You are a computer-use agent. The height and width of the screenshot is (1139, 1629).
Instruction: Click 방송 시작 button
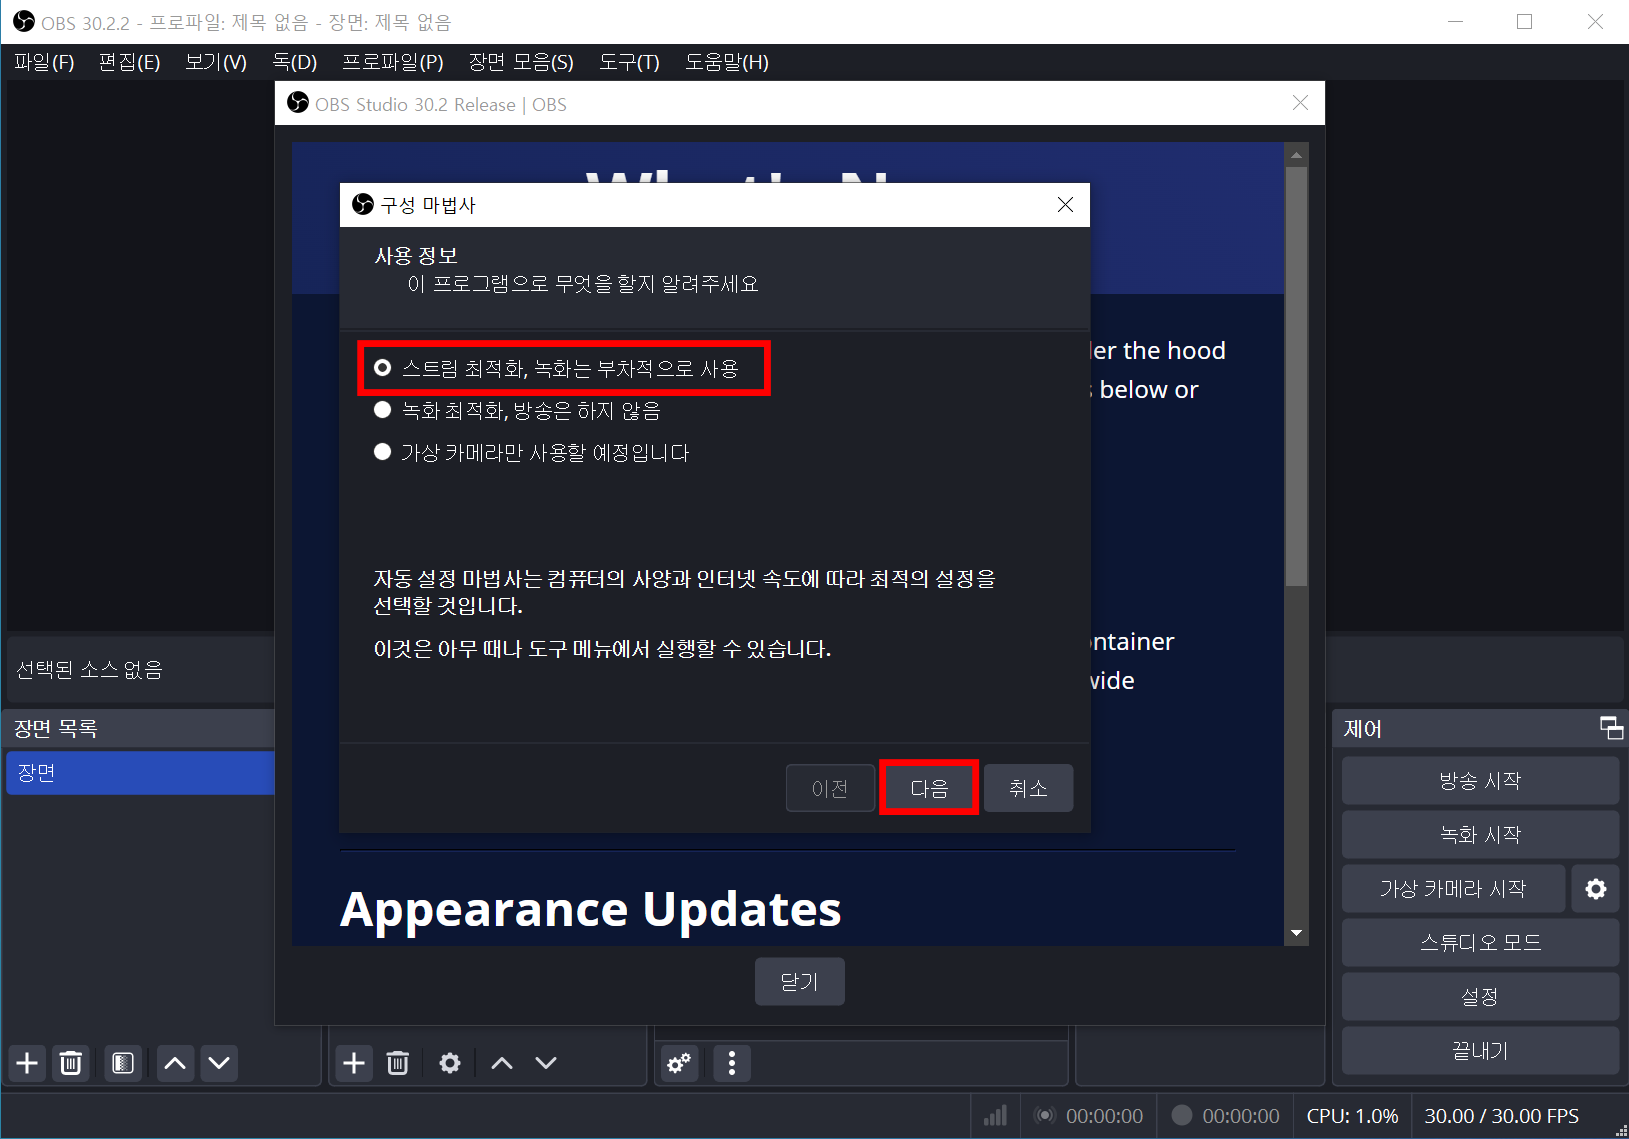(1480, 781)
